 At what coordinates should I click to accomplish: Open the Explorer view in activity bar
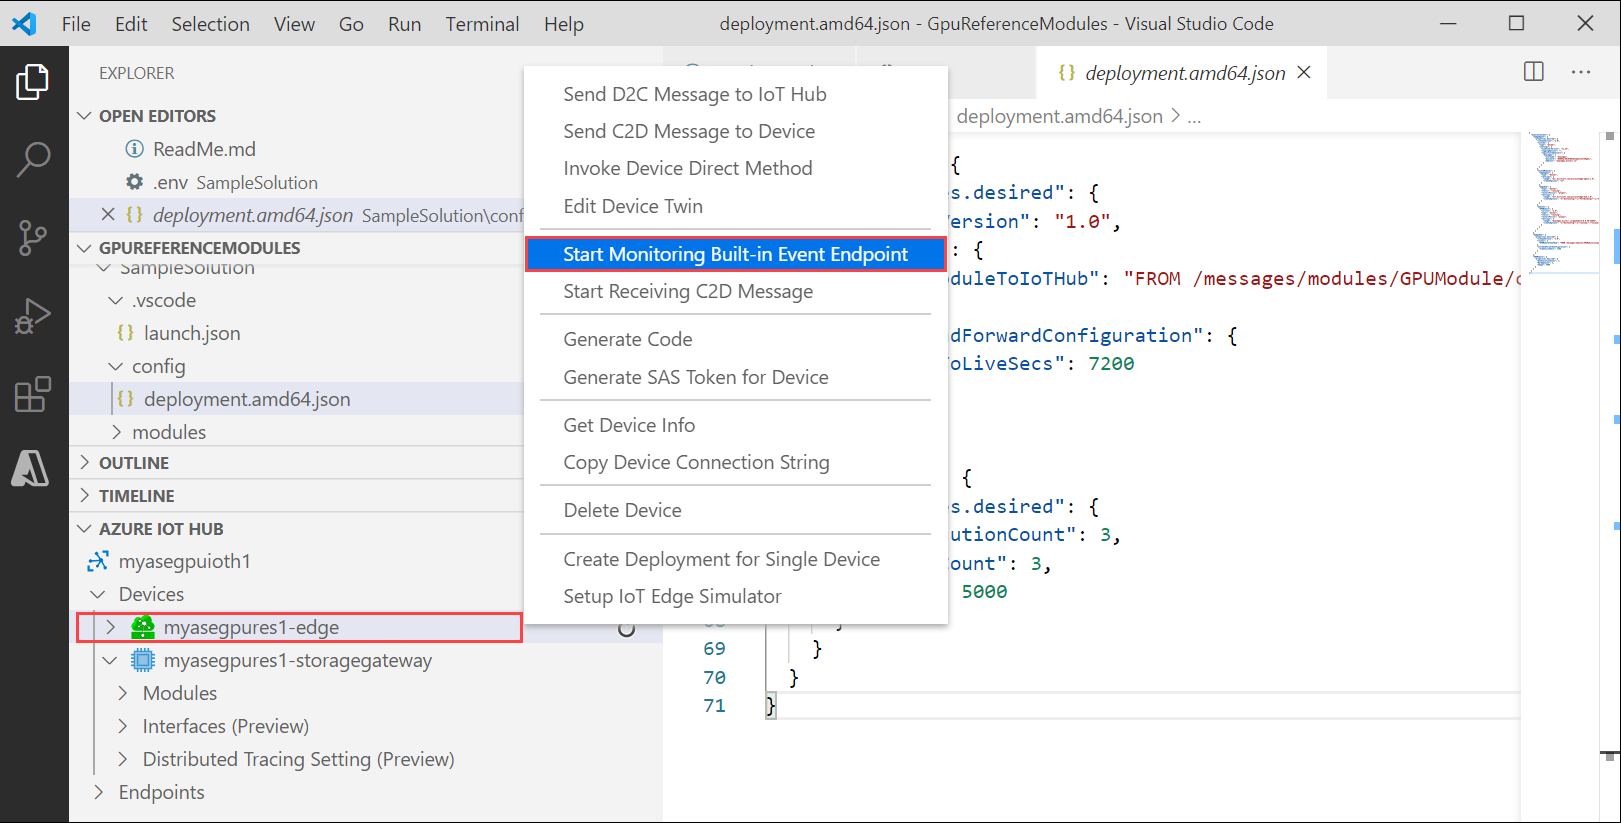32,82
